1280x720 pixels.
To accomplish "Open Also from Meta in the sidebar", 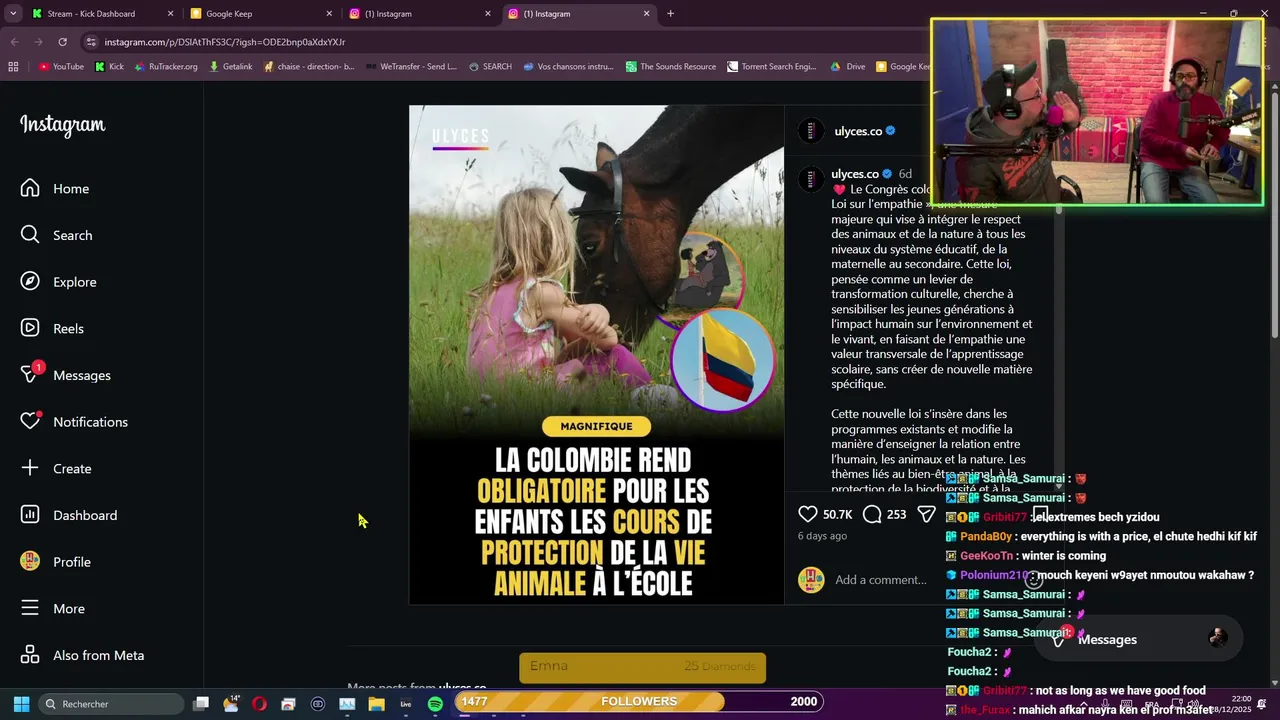I will click(83, 655).
